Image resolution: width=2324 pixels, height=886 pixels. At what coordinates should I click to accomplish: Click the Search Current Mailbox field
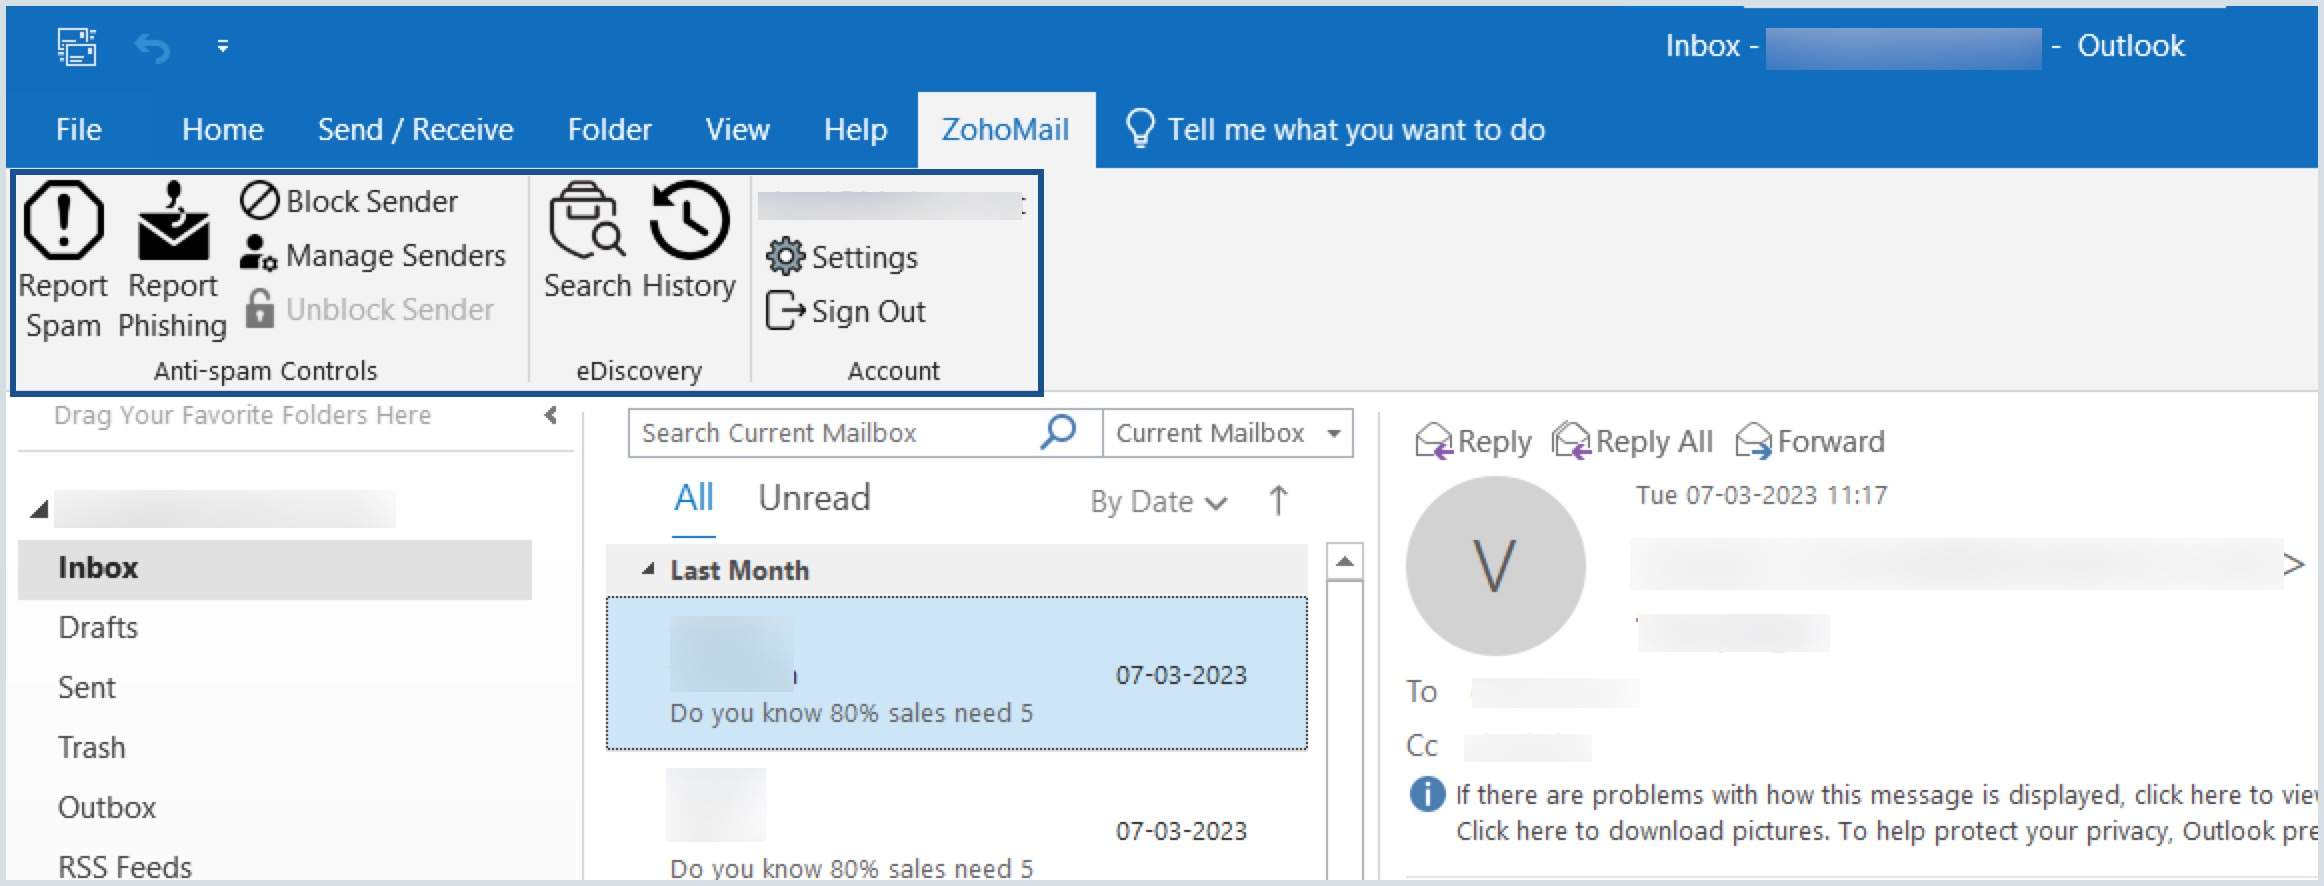(835, 433)
